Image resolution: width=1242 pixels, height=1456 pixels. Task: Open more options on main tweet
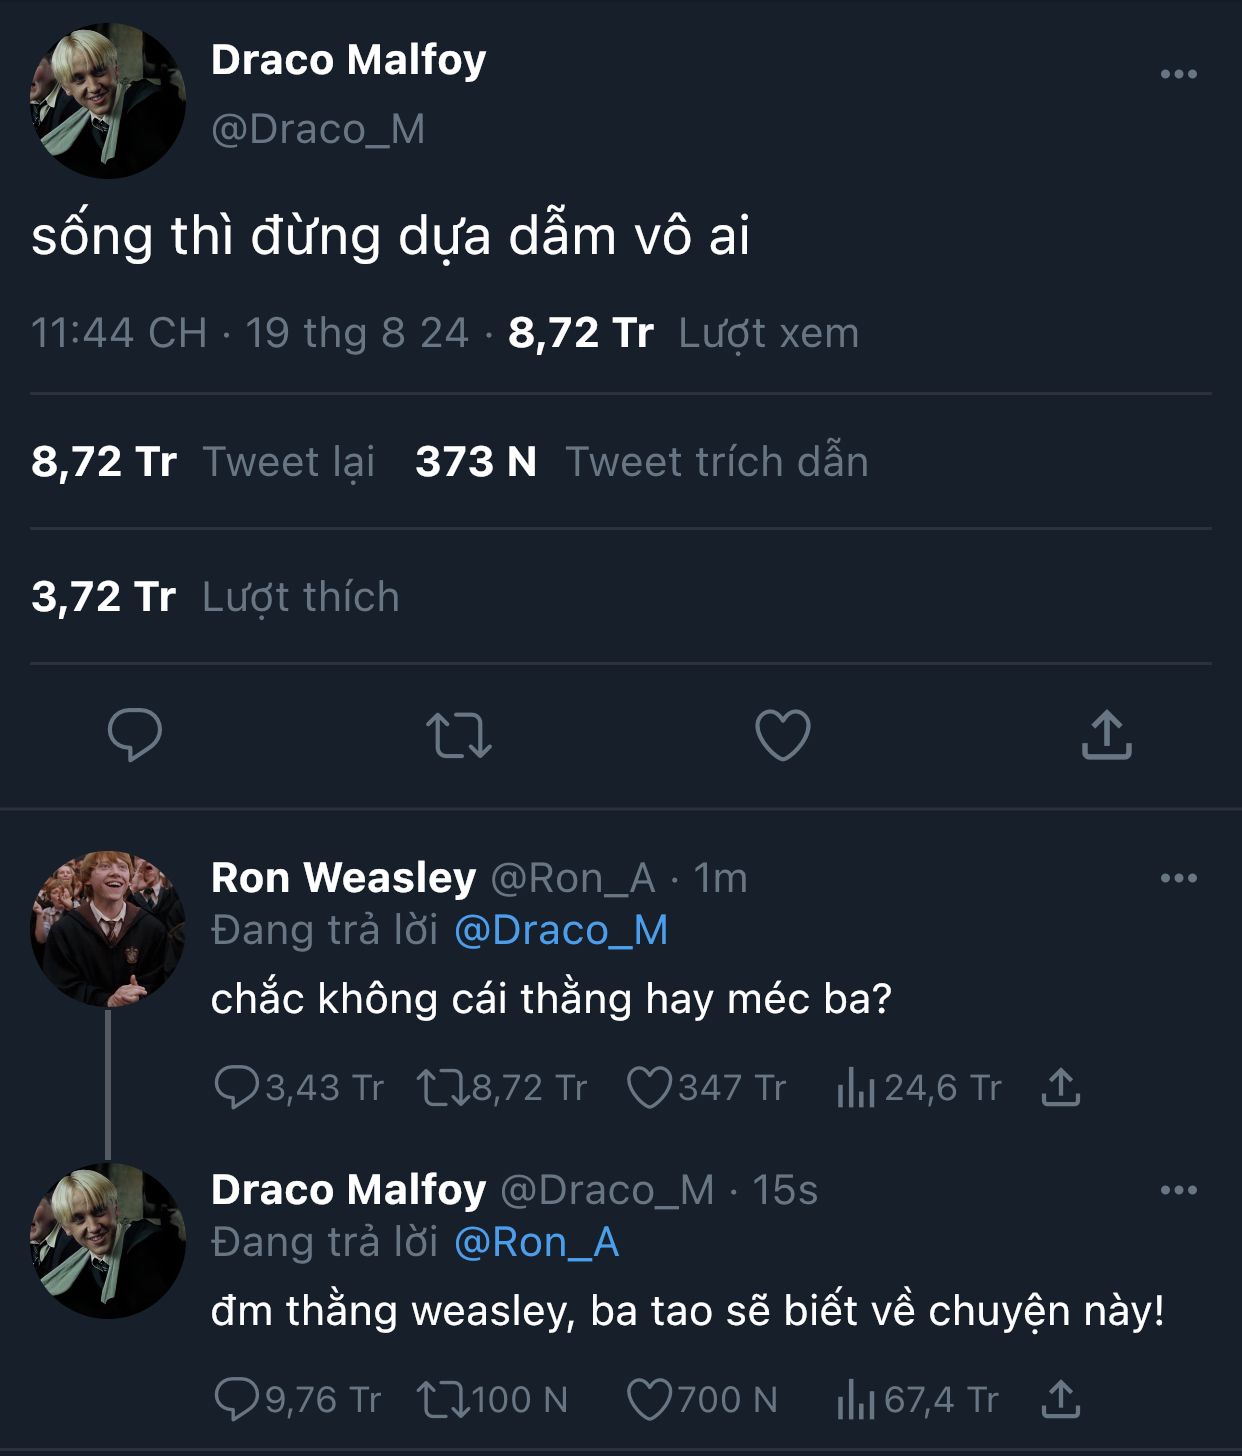pos(1178,74)
